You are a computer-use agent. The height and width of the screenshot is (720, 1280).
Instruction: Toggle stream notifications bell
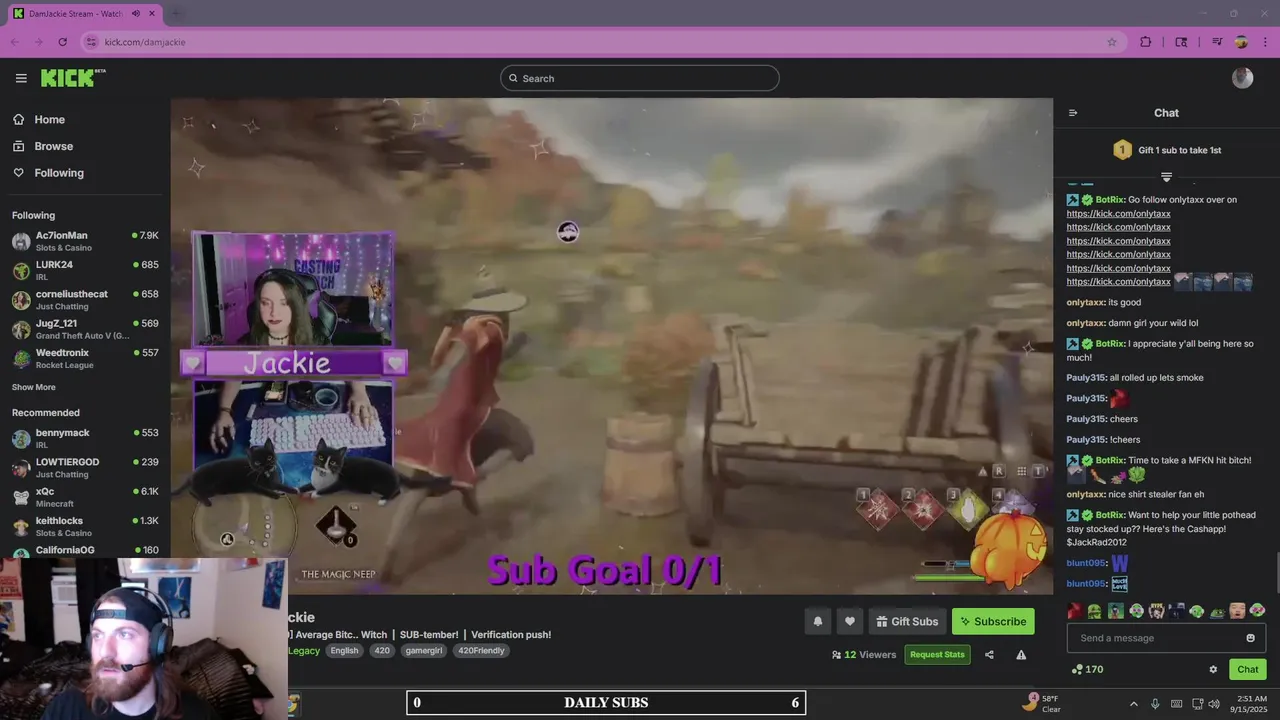(817, 621)
